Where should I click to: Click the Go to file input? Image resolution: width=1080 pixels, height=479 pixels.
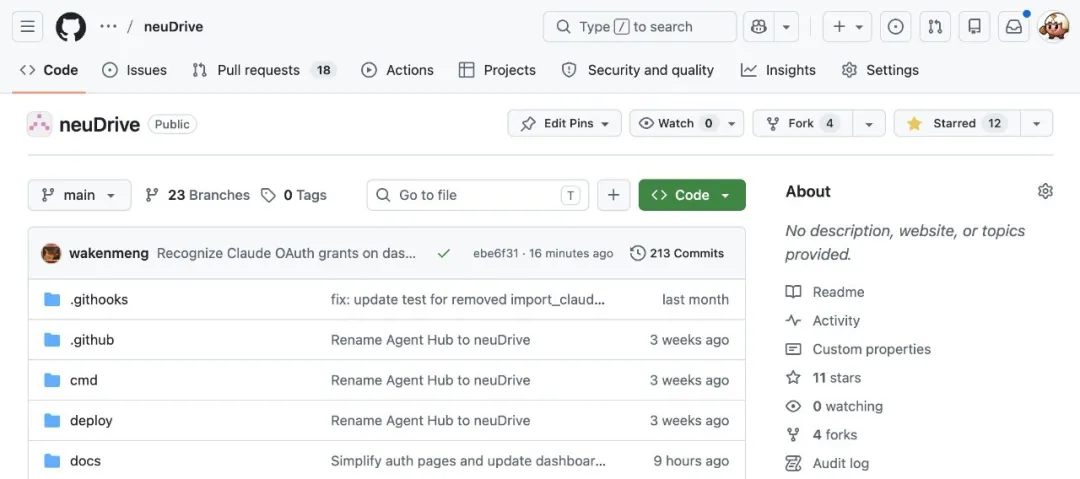tap(477, 195)
